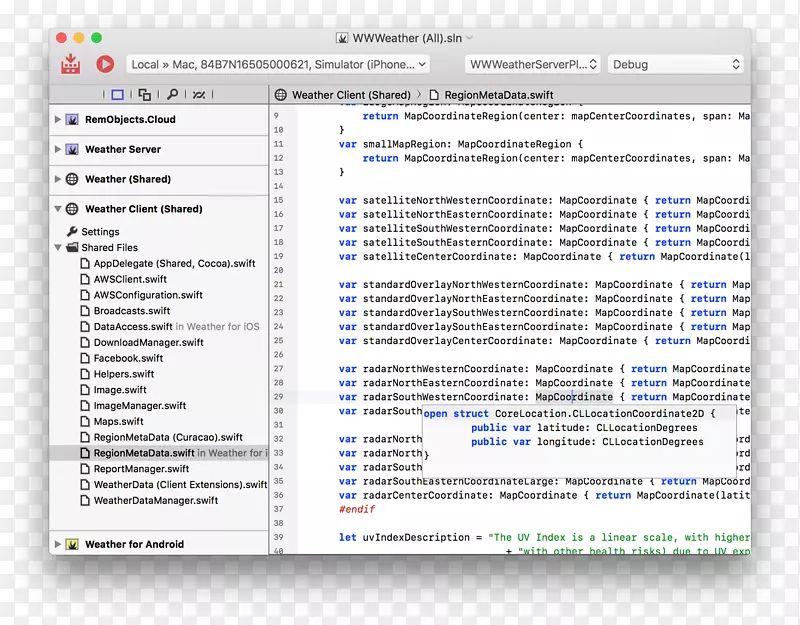Click longitude in the tooltip popup

(x=563, y=442)
